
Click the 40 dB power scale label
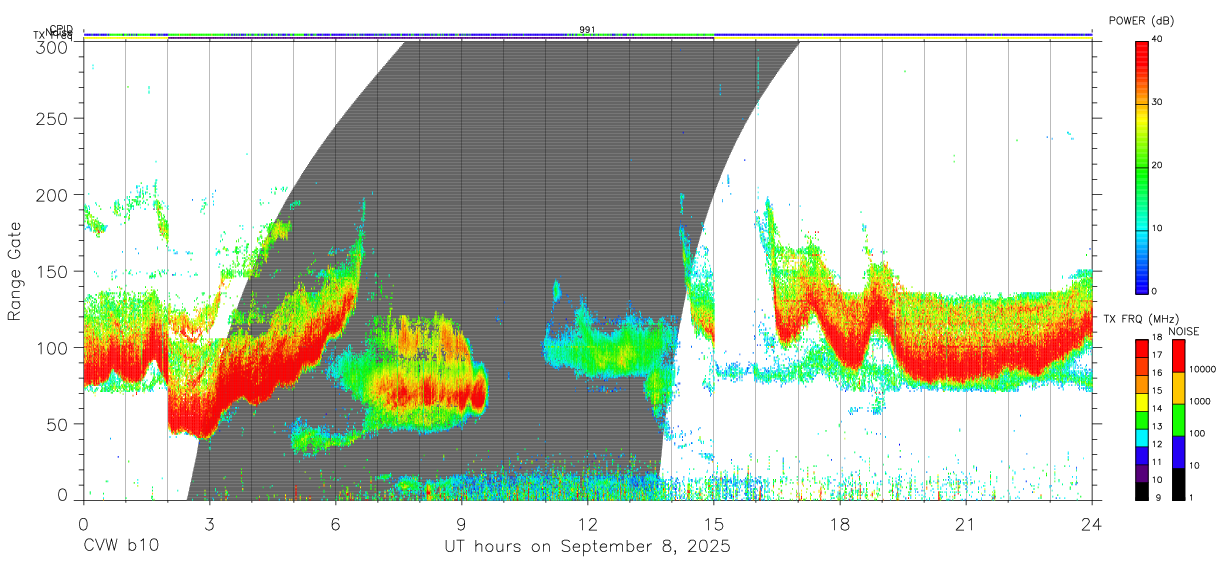coord(1157,40)
